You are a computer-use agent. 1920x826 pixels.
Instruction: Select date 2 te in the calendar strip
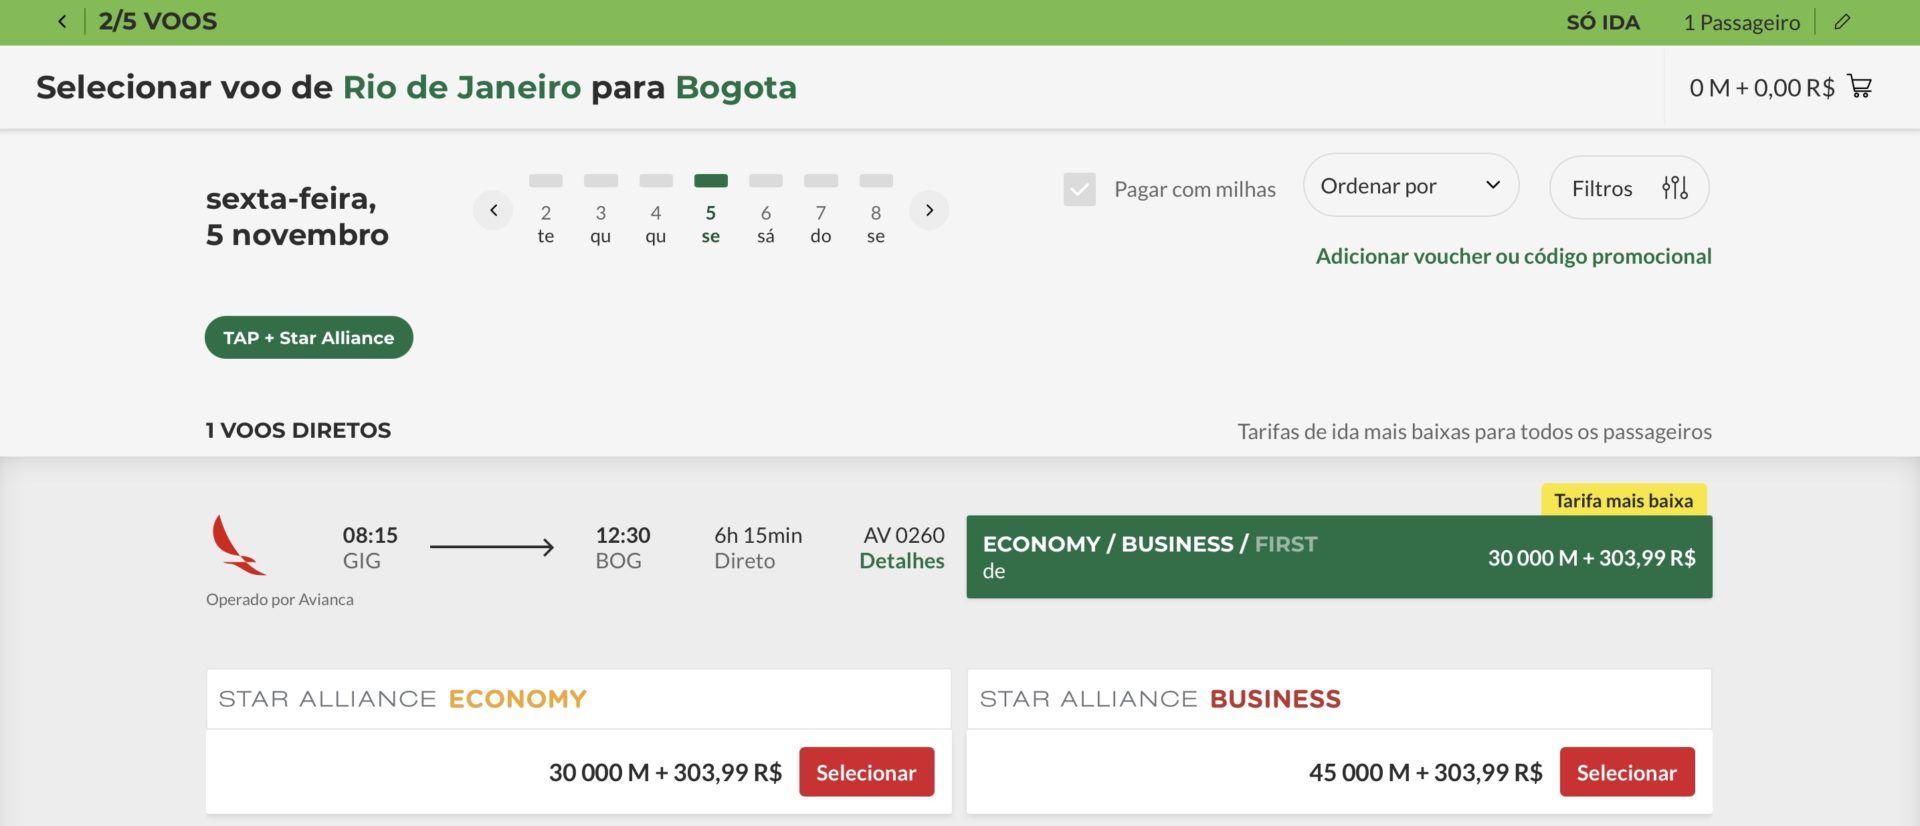[545, 211]
